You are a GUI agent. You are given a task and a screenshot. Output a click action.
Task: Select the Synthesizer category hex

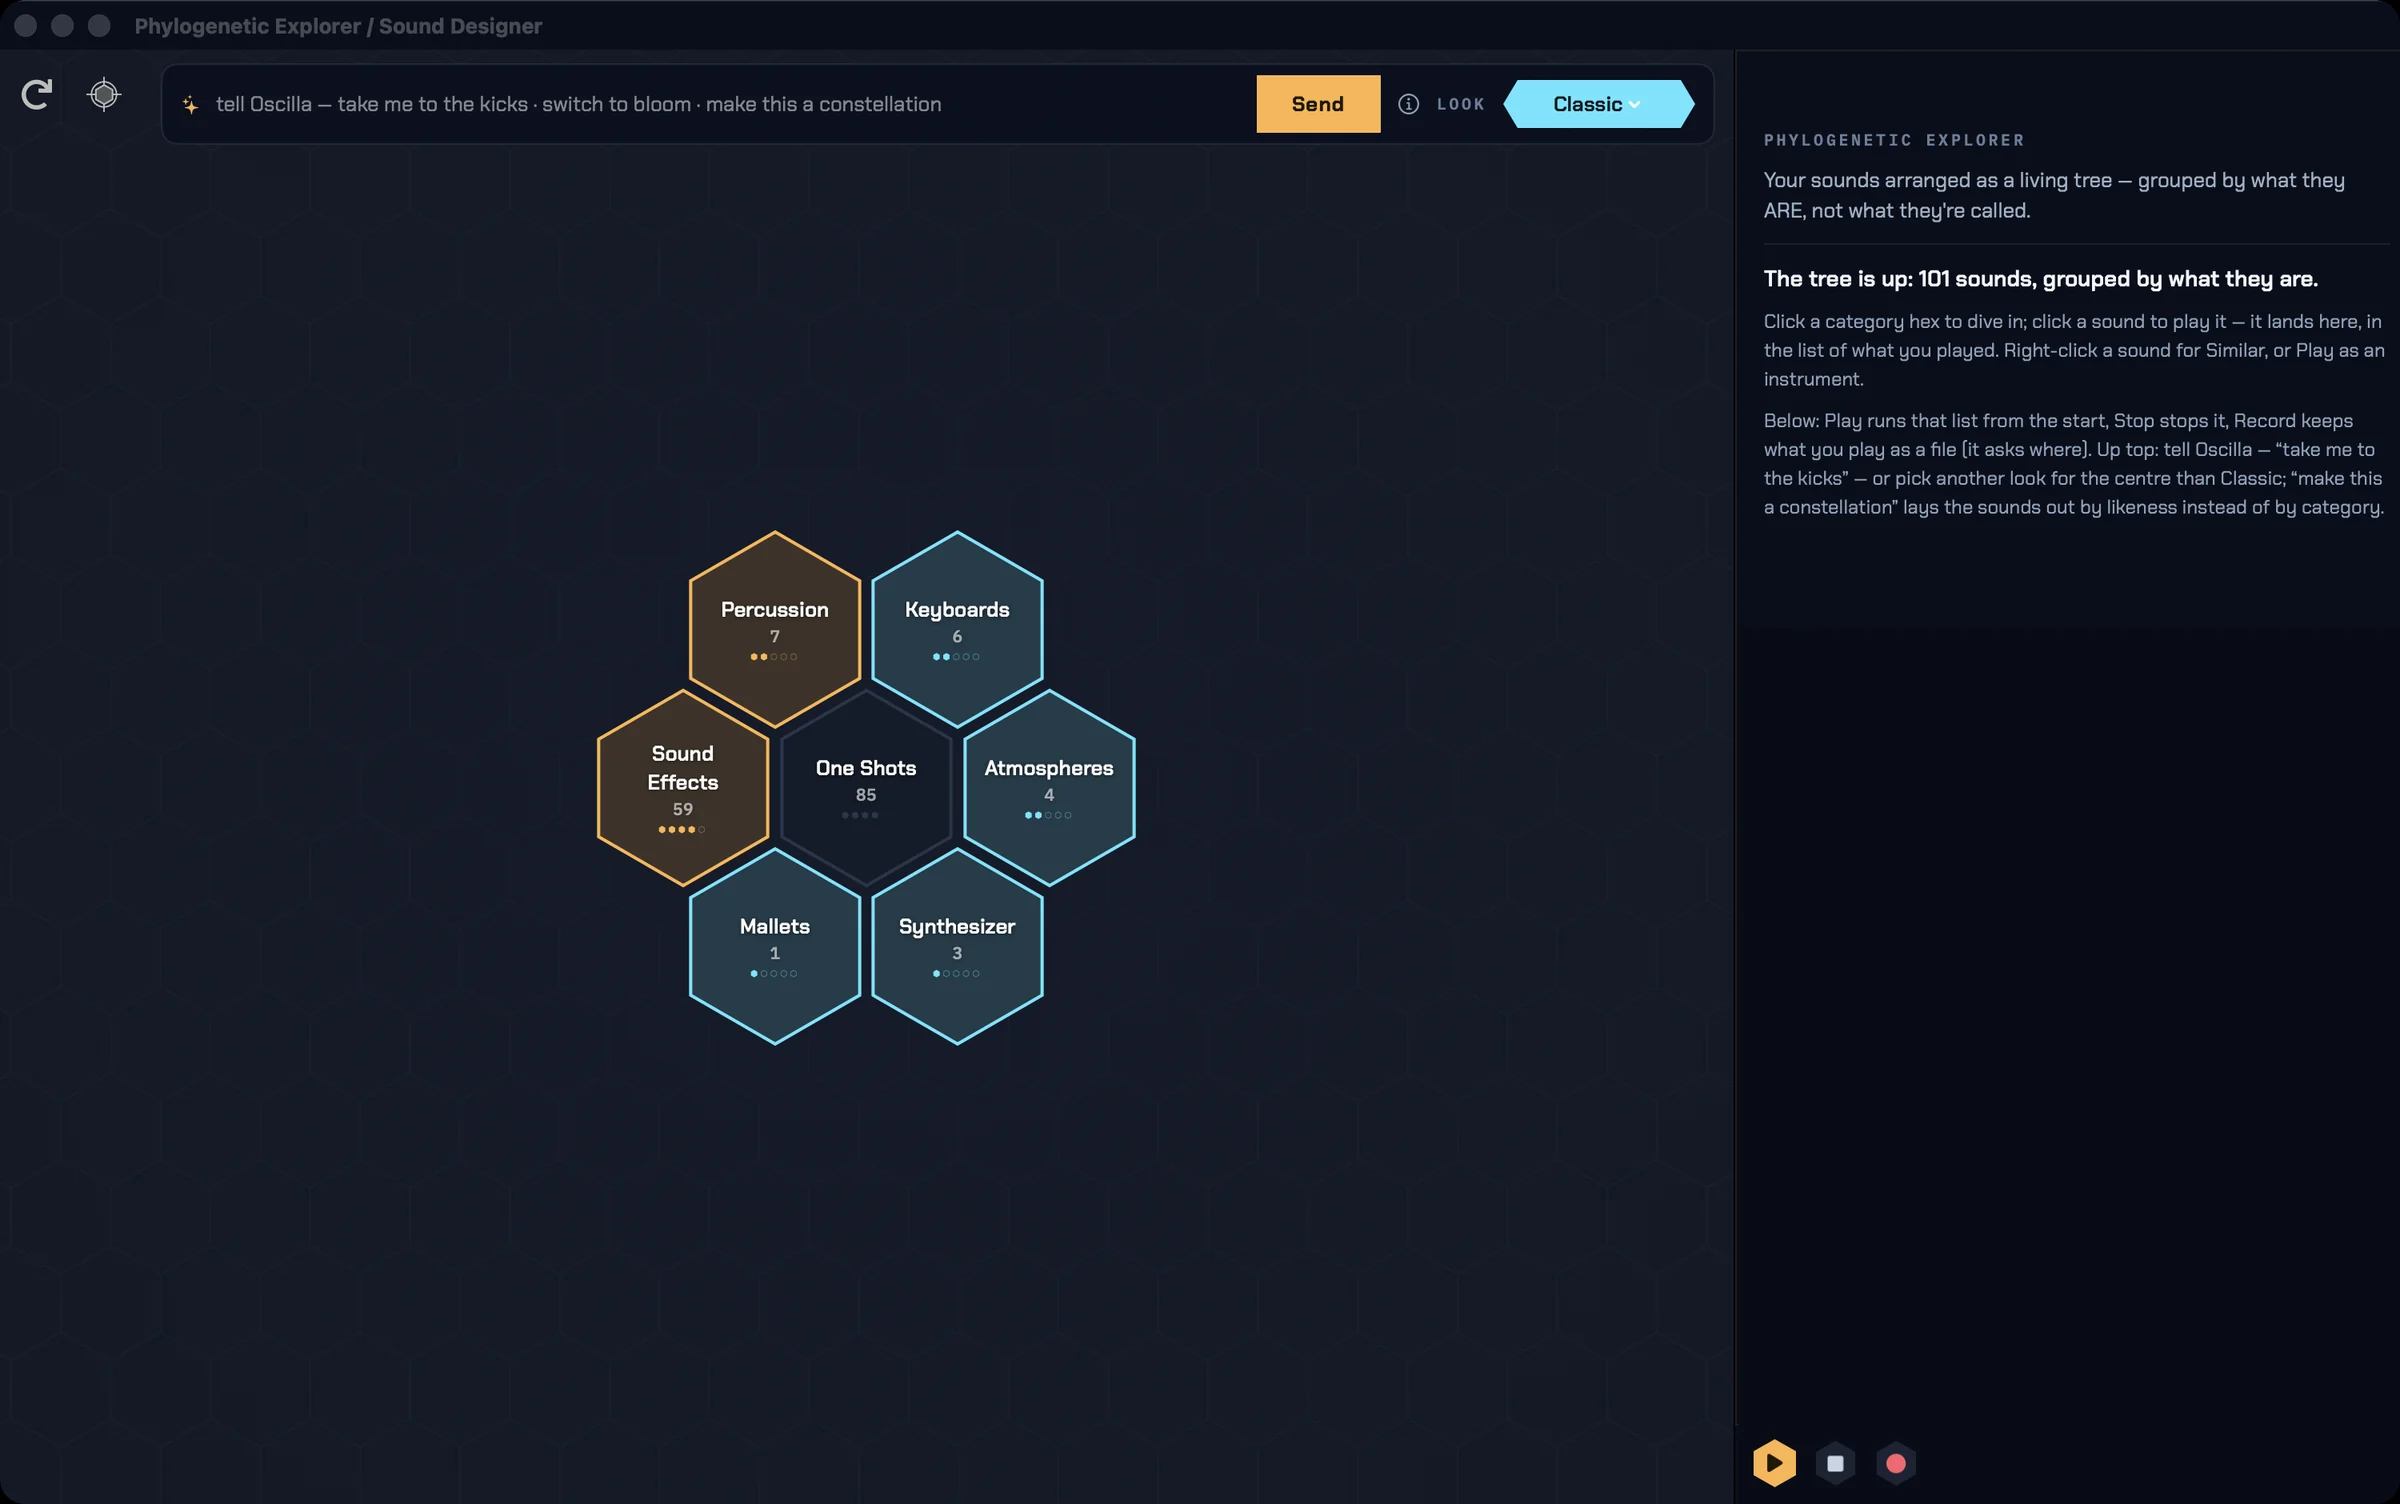point(957,946)
